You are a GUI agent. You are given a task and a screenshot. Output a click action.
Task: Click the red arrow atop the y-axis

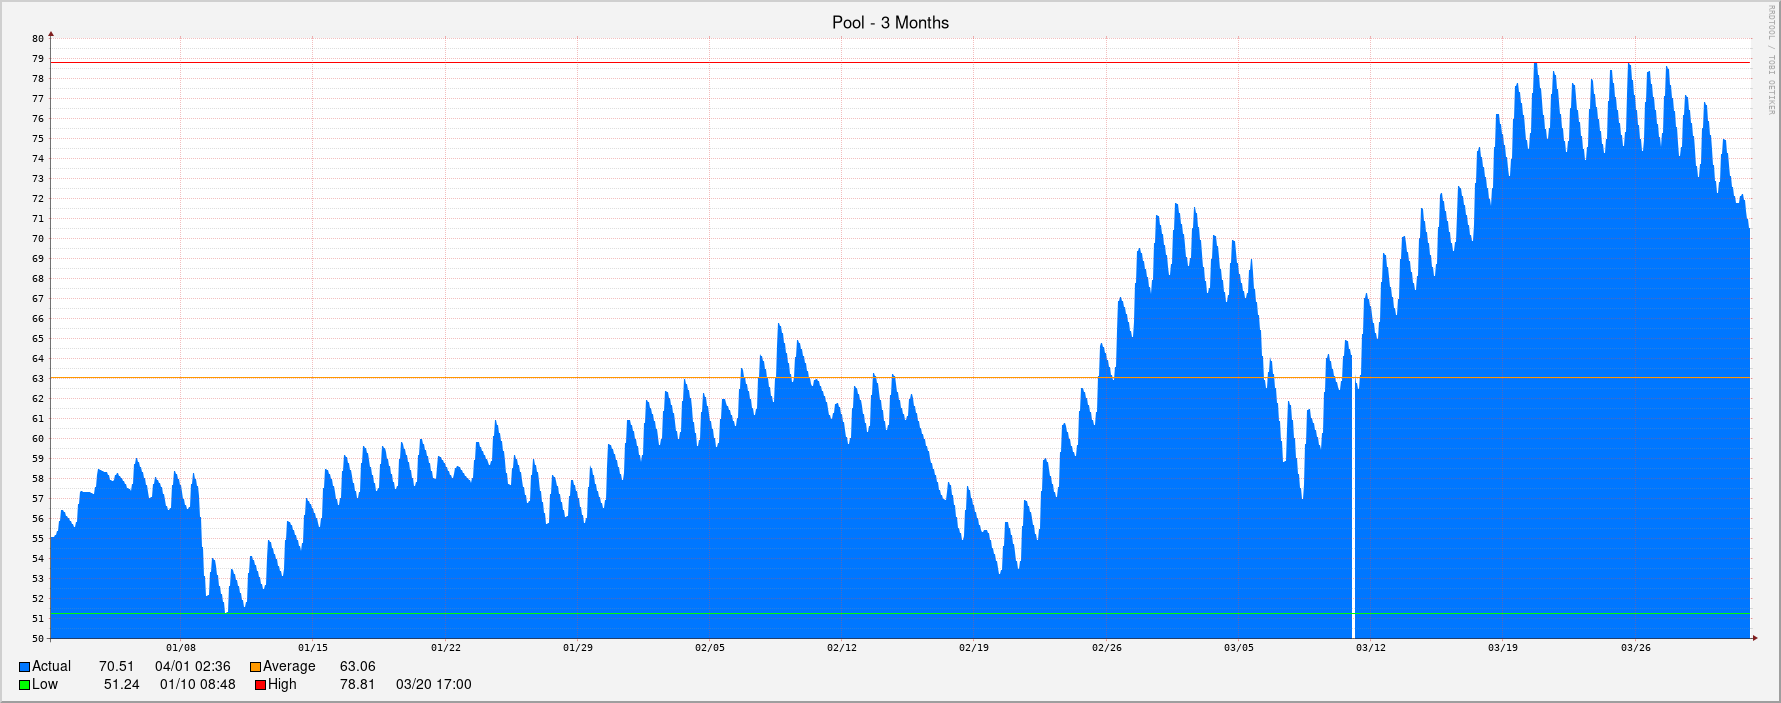(x=51, y=34)
